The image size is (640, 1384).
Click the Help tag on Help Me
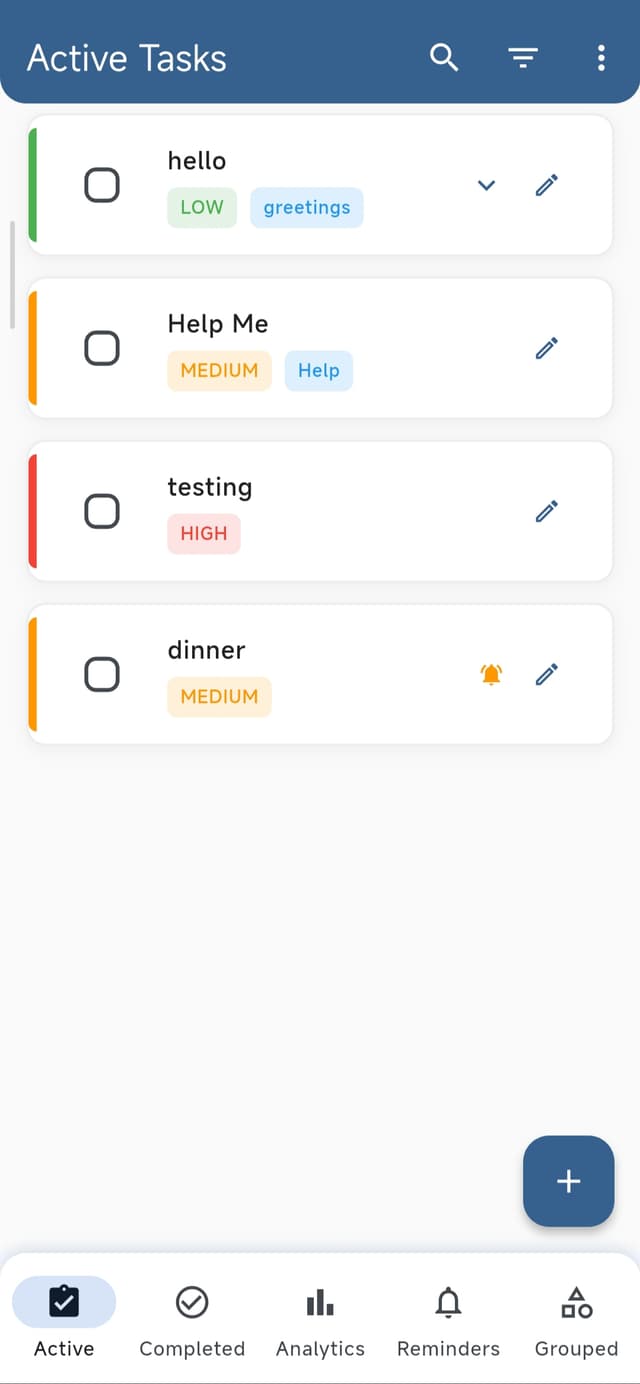tap(319, 371)
